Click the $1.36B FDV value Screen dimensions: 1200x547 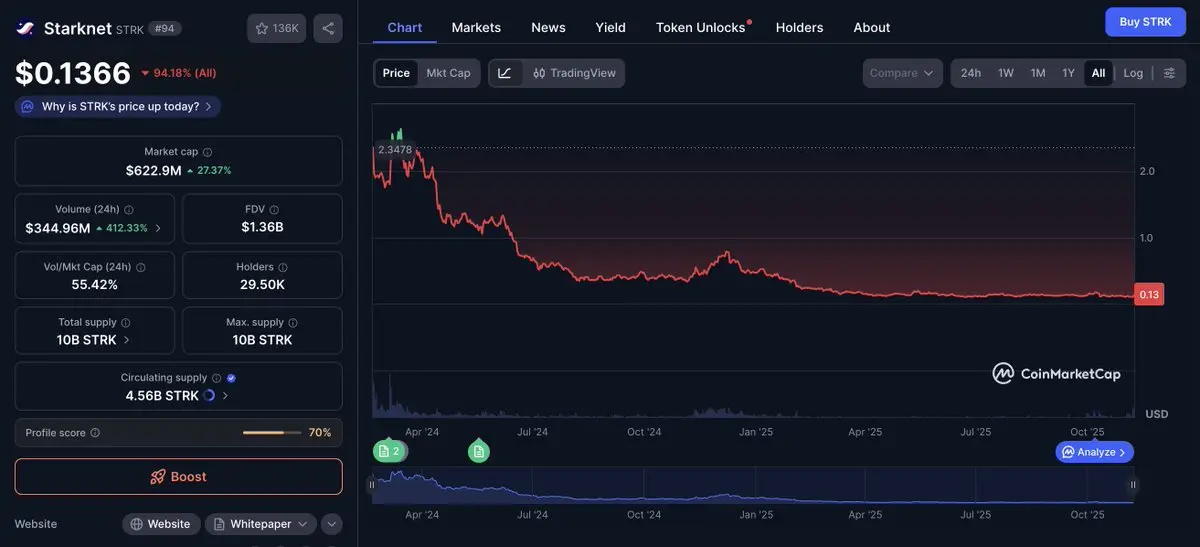262,227
